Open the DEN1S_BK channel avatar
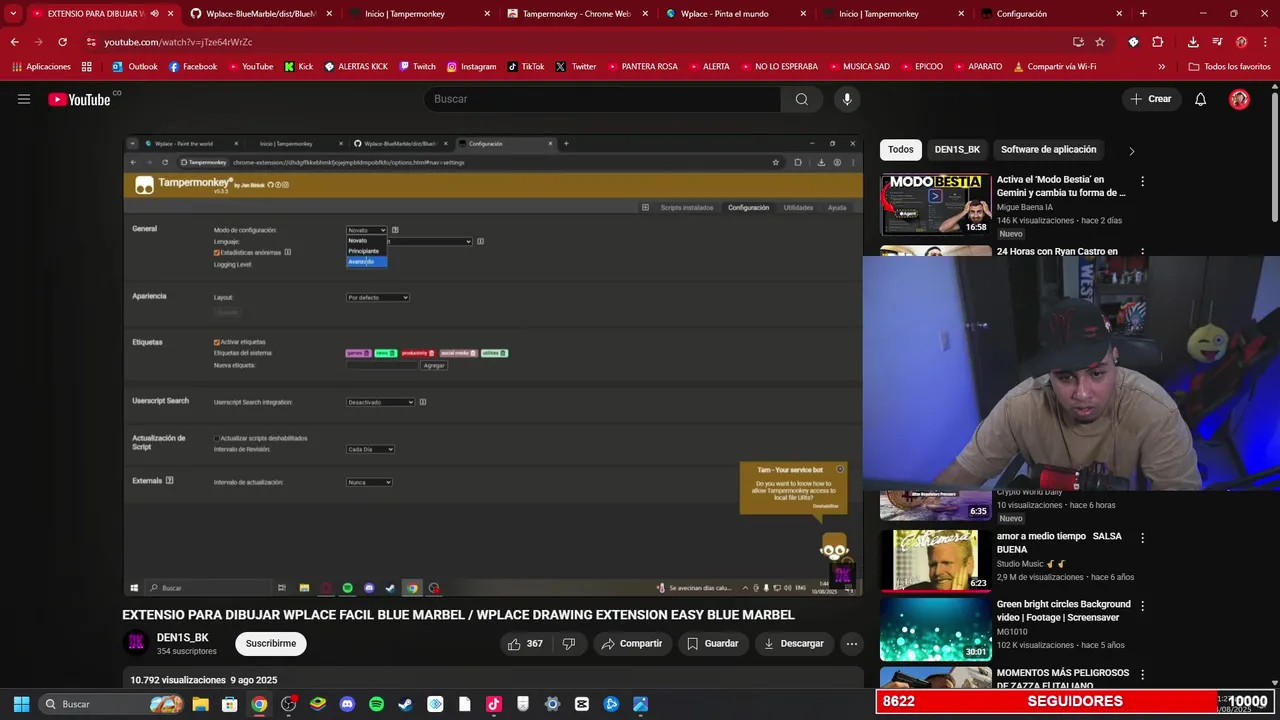Screen dimensions: 1280x720 tap(136, 643)
